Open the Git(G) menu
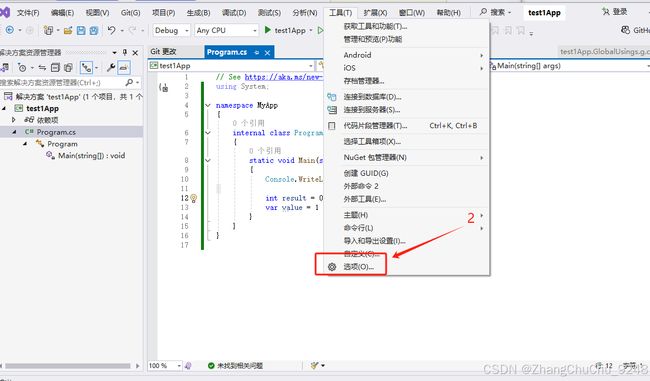Screen dimensions: 650x381 click(130, 12)
